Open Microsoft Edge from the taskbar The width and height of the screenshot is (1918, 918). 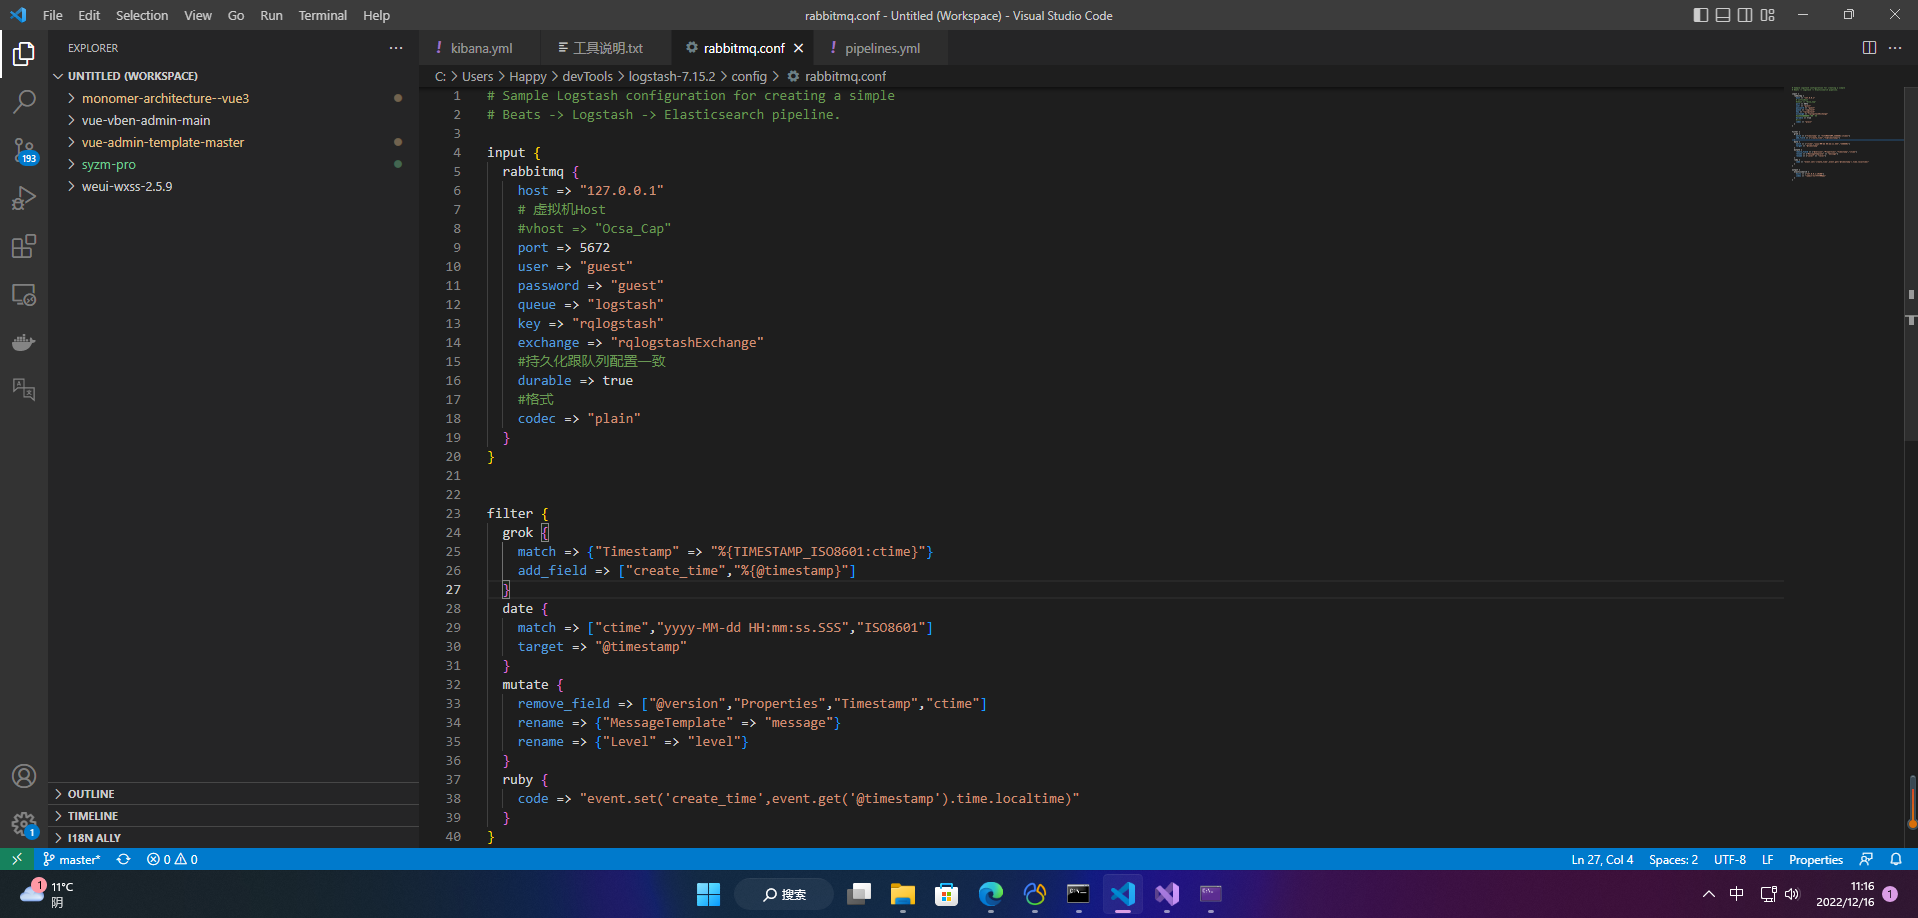click(x=991, y=894)
